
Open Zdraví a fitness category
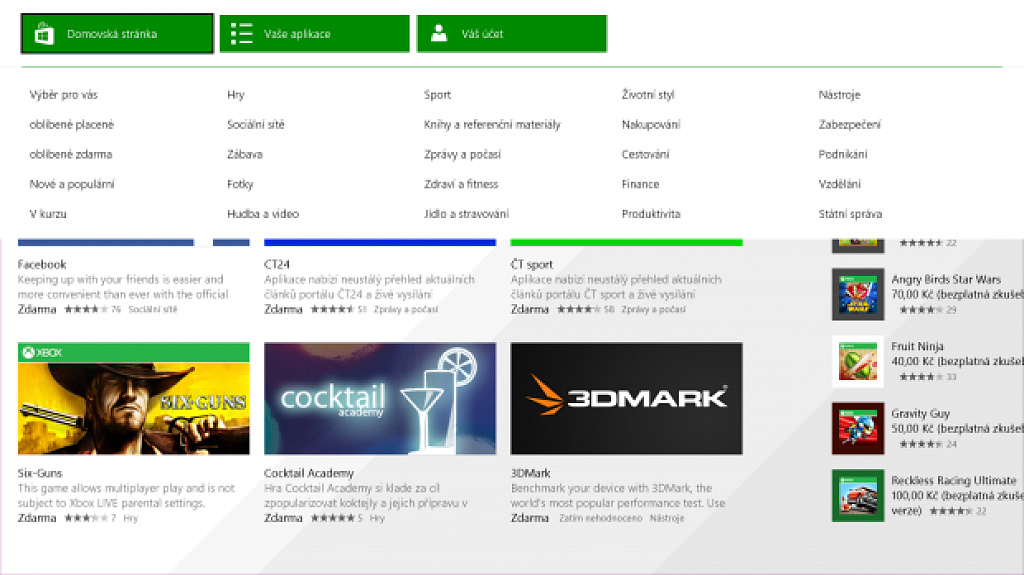pyautogui.click(x=461, y=184)
